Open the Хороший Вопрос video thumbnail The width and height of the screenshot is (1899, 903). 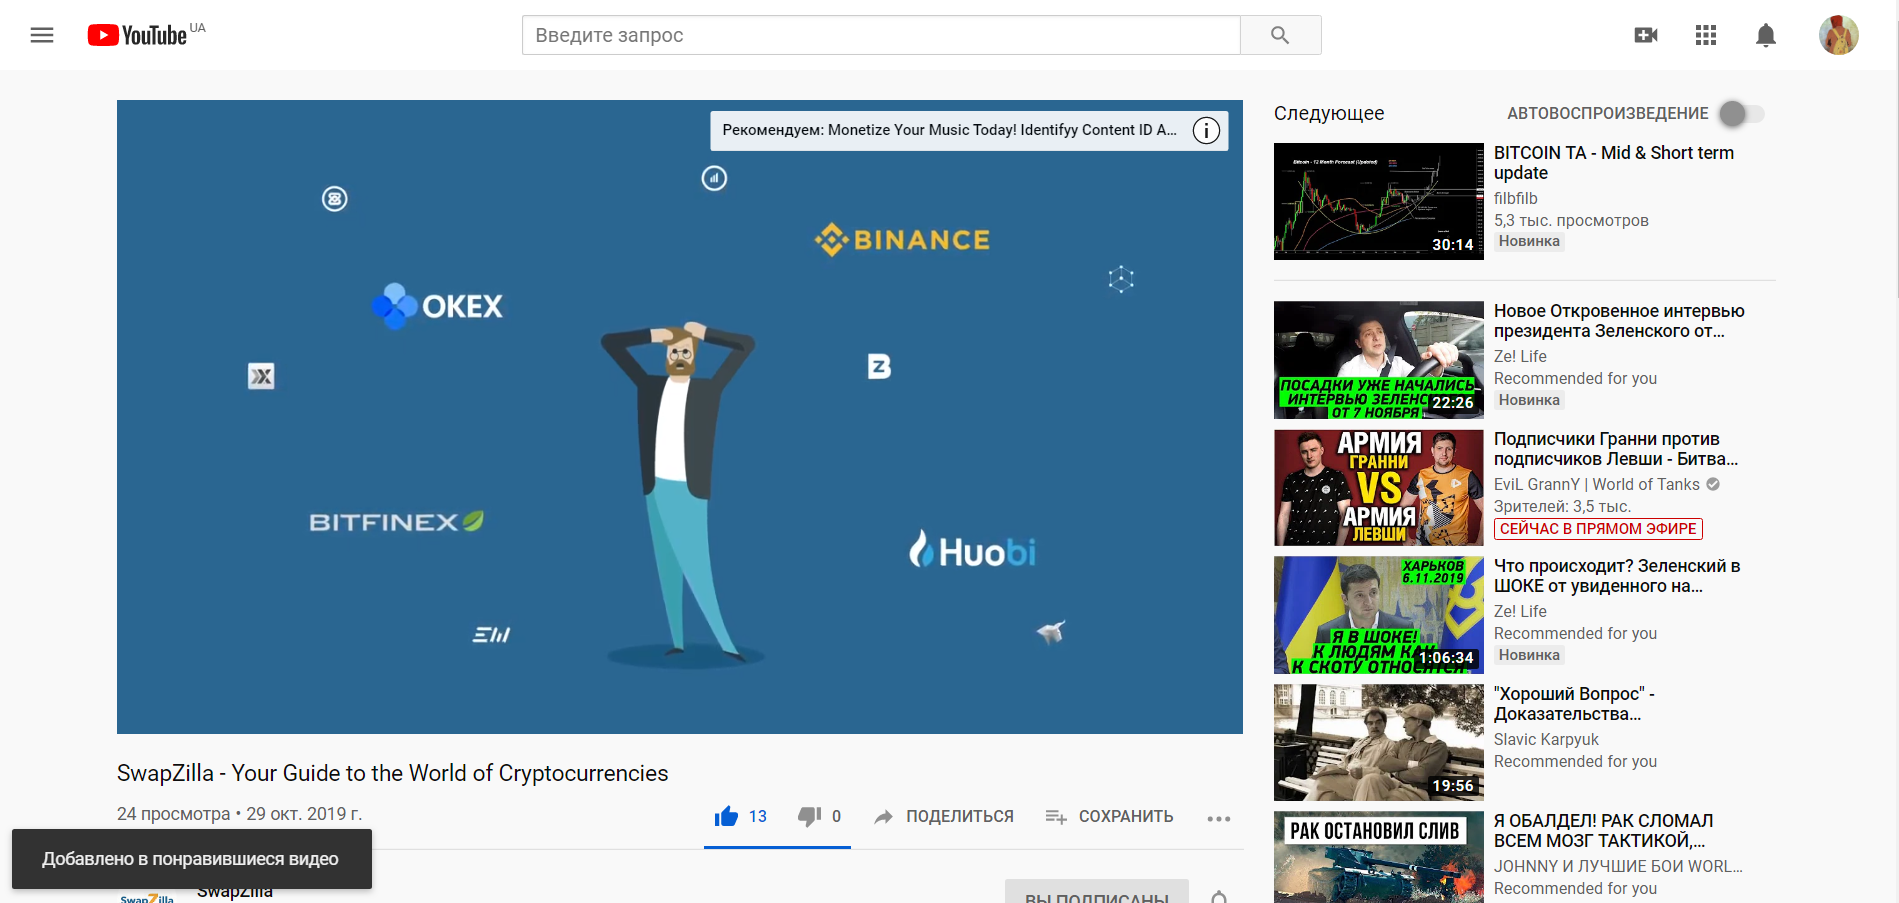(1378, 742)
